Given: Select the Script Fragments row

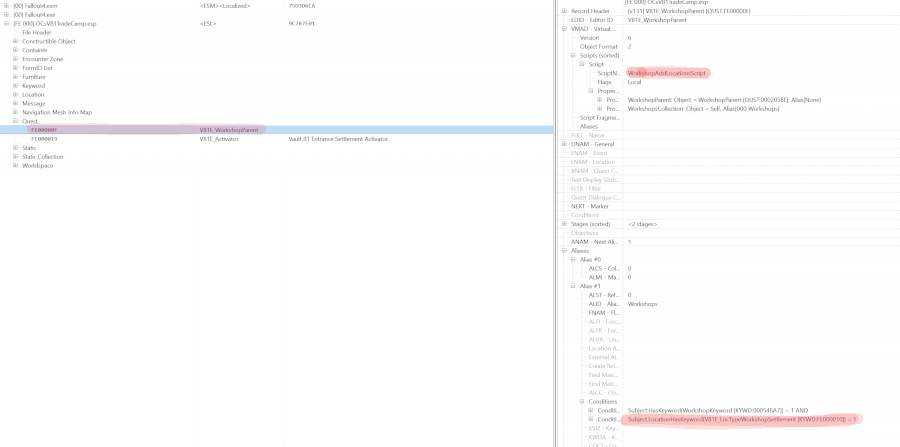Looking at the screenshot, I should [x=600, y=118].
